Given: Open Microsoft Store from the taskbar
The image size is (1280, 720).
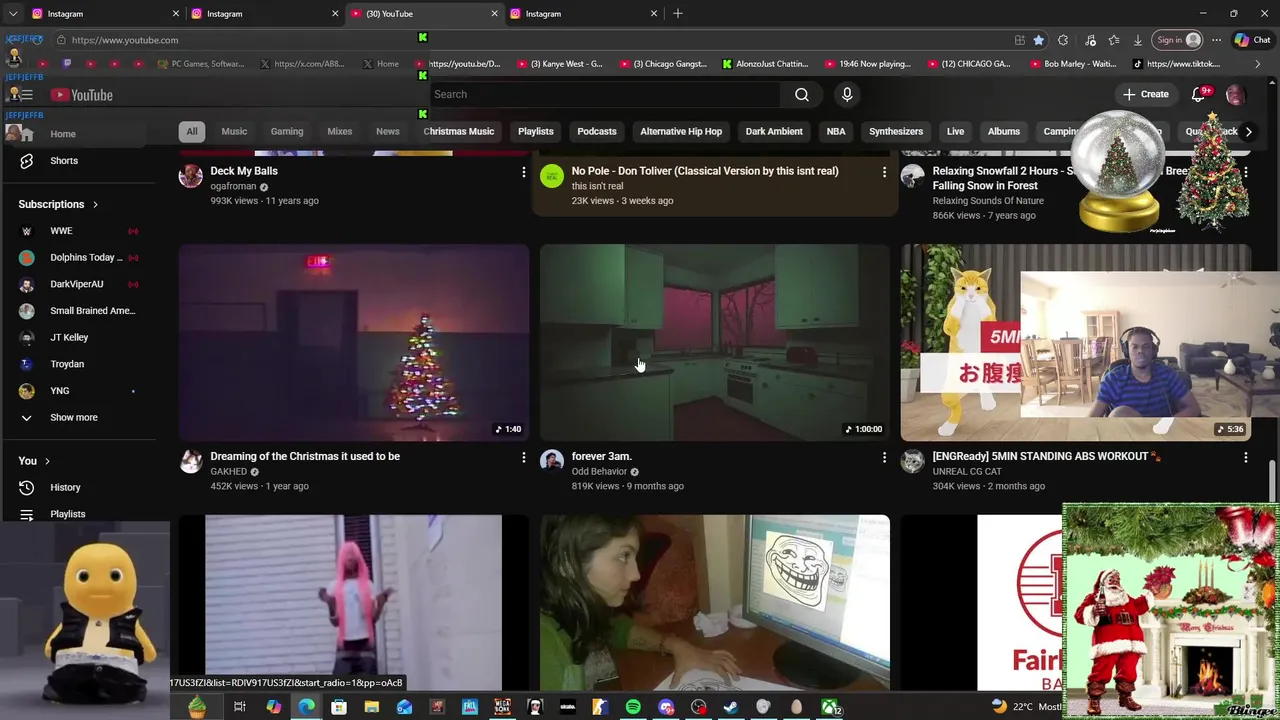Looking at the screenshot, I should point(339,707).
